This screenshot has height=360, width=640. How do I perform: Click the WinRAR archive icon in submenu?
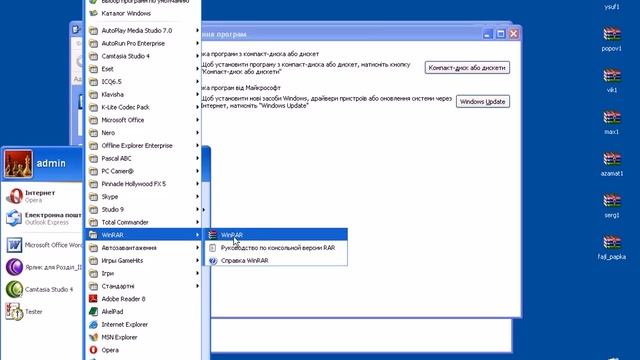coord(212,235)
